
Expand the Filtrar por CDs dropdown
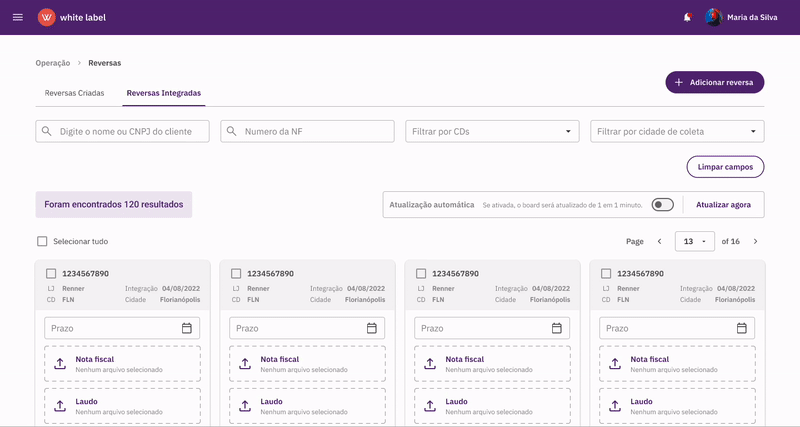coord(492,131)
